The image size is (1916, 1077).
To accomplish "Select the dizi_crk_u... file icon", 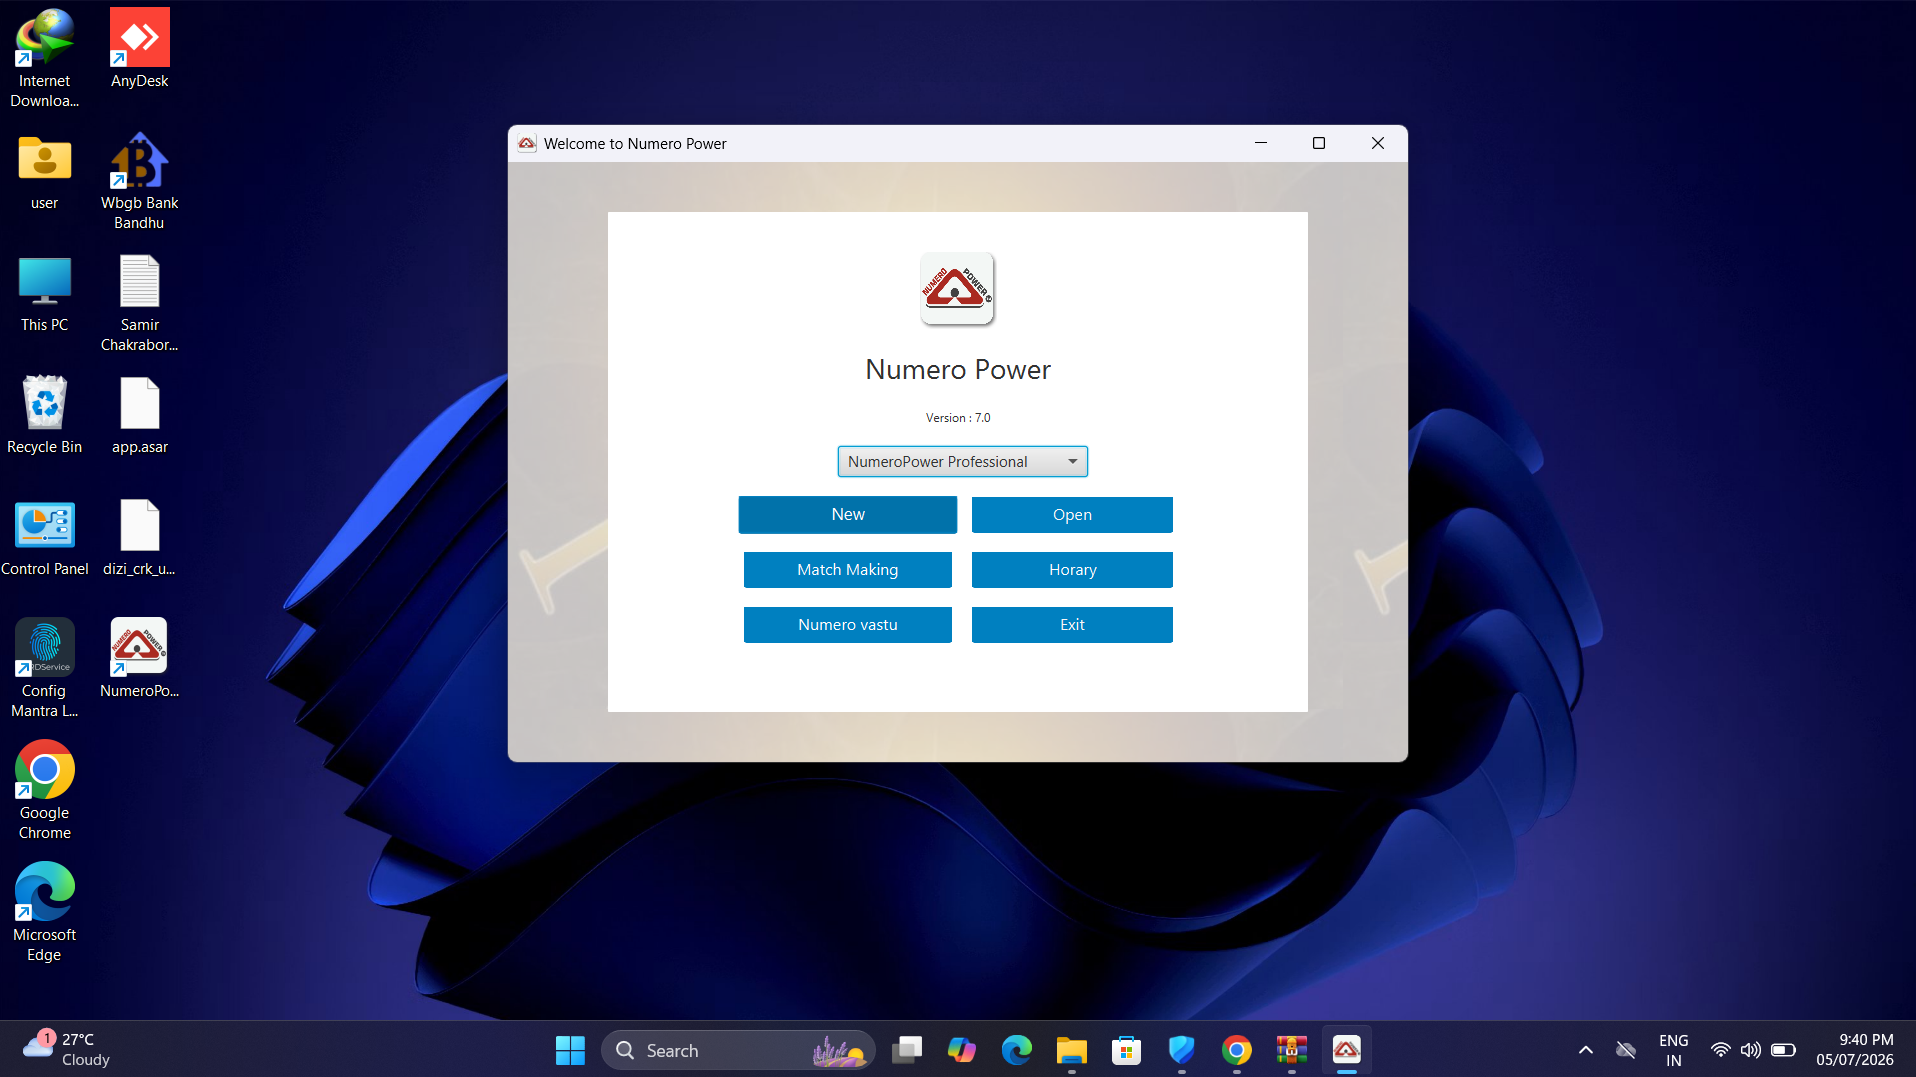I will (x=139, y=538).
